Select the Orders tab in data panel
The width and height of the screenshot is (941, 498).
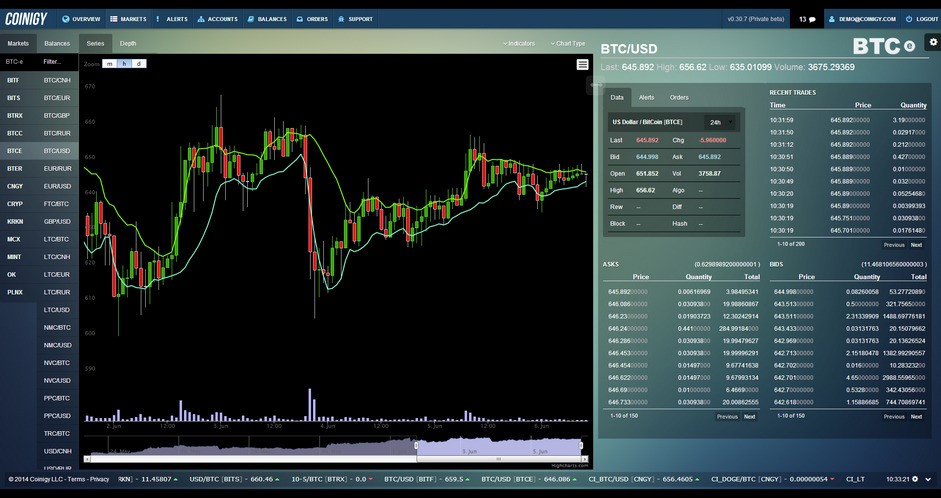point(679,97)
